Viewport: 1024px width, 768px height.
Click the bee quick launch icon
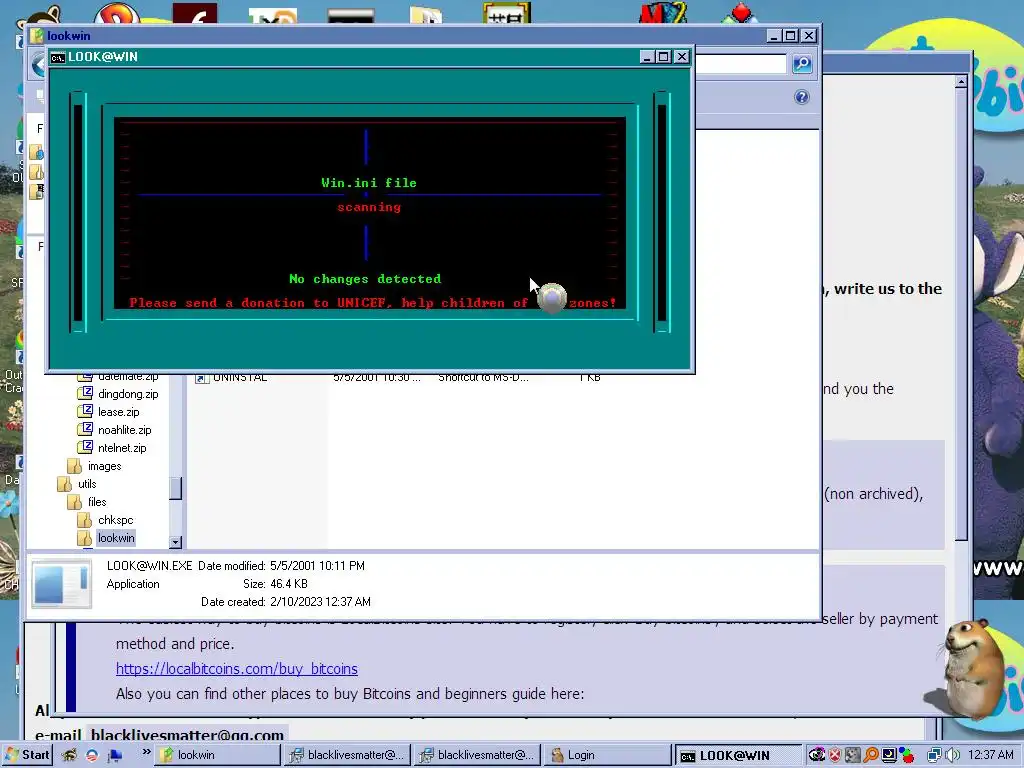(69, 755)
